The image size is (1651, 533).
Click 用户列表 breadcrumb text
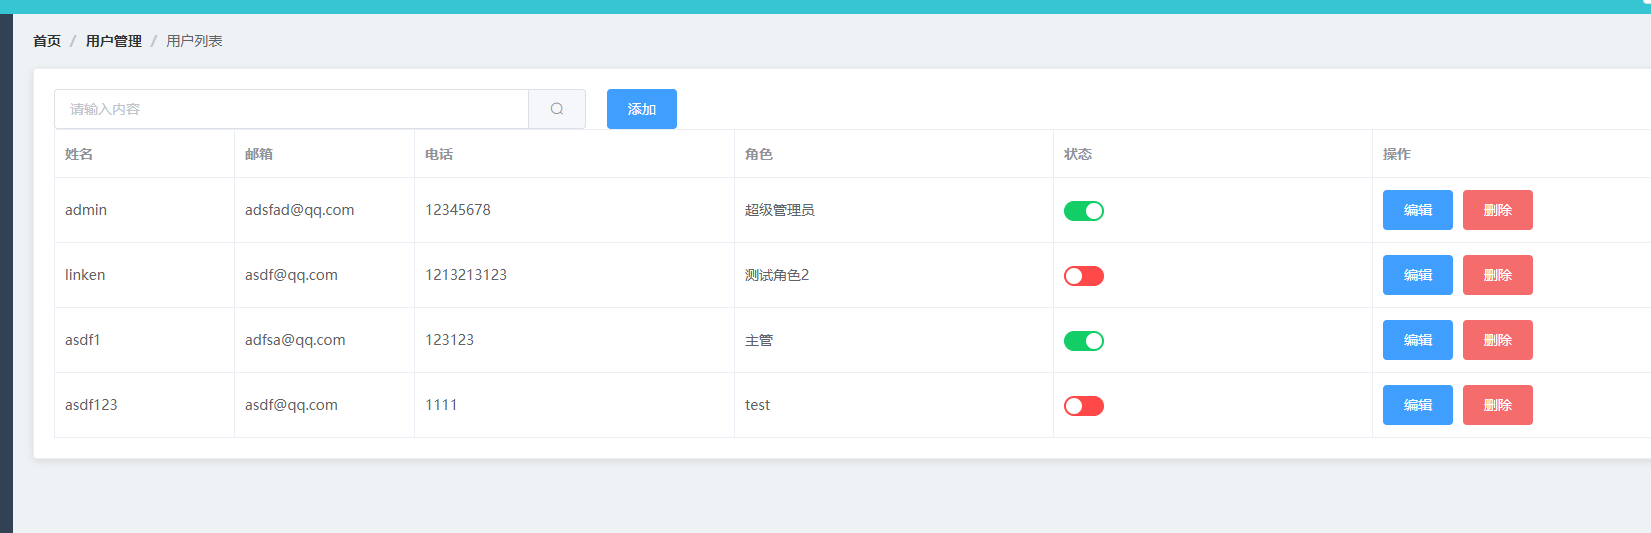(x=194, y=41)
